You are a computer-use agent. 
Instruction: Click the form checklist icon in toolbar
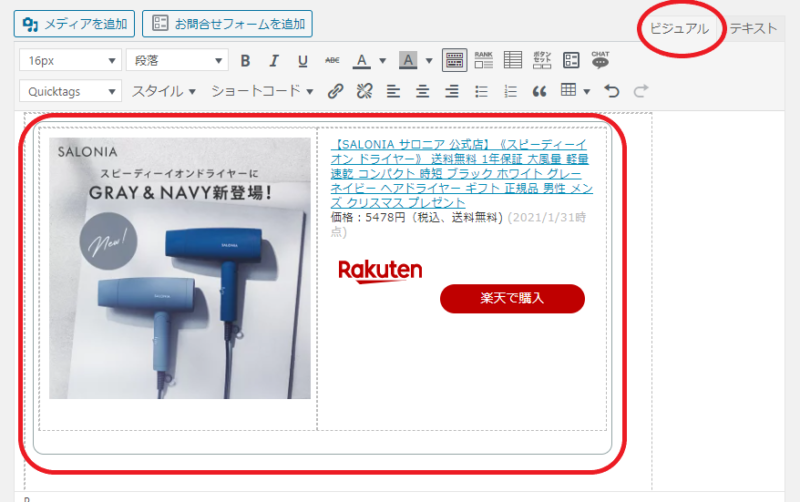click(x=571, y=60)
